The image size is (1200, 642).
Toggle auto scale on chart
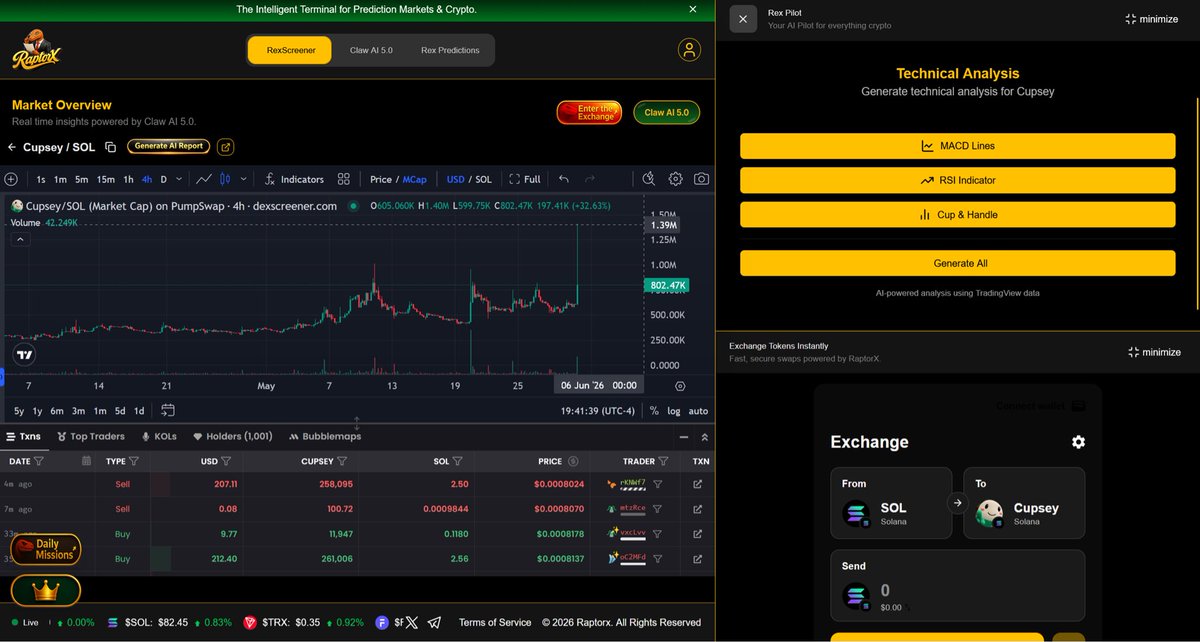698,410
